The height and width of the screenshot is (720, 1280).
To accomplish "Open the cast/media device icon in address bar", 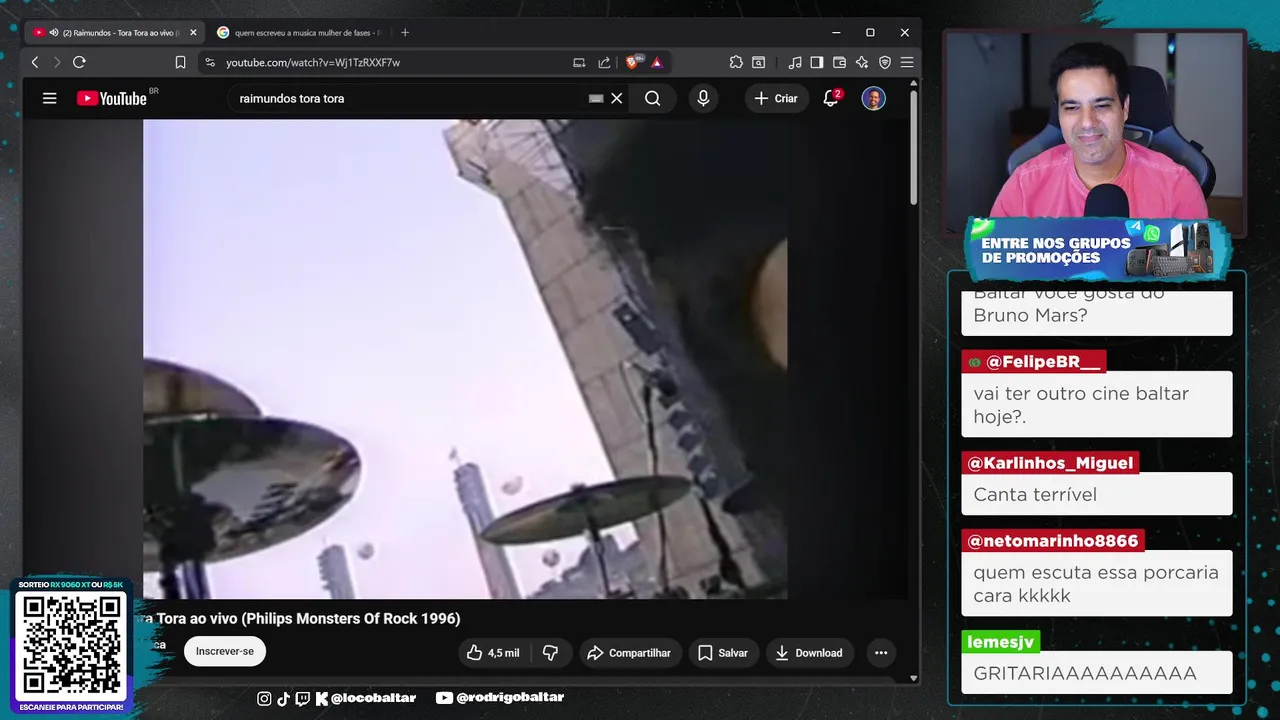I will 579,62.
